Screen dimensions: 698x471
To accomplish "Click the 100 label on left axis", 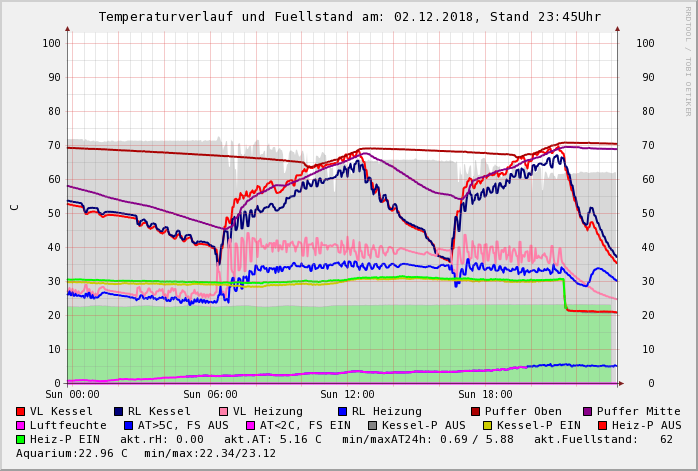I will point(51,43).
